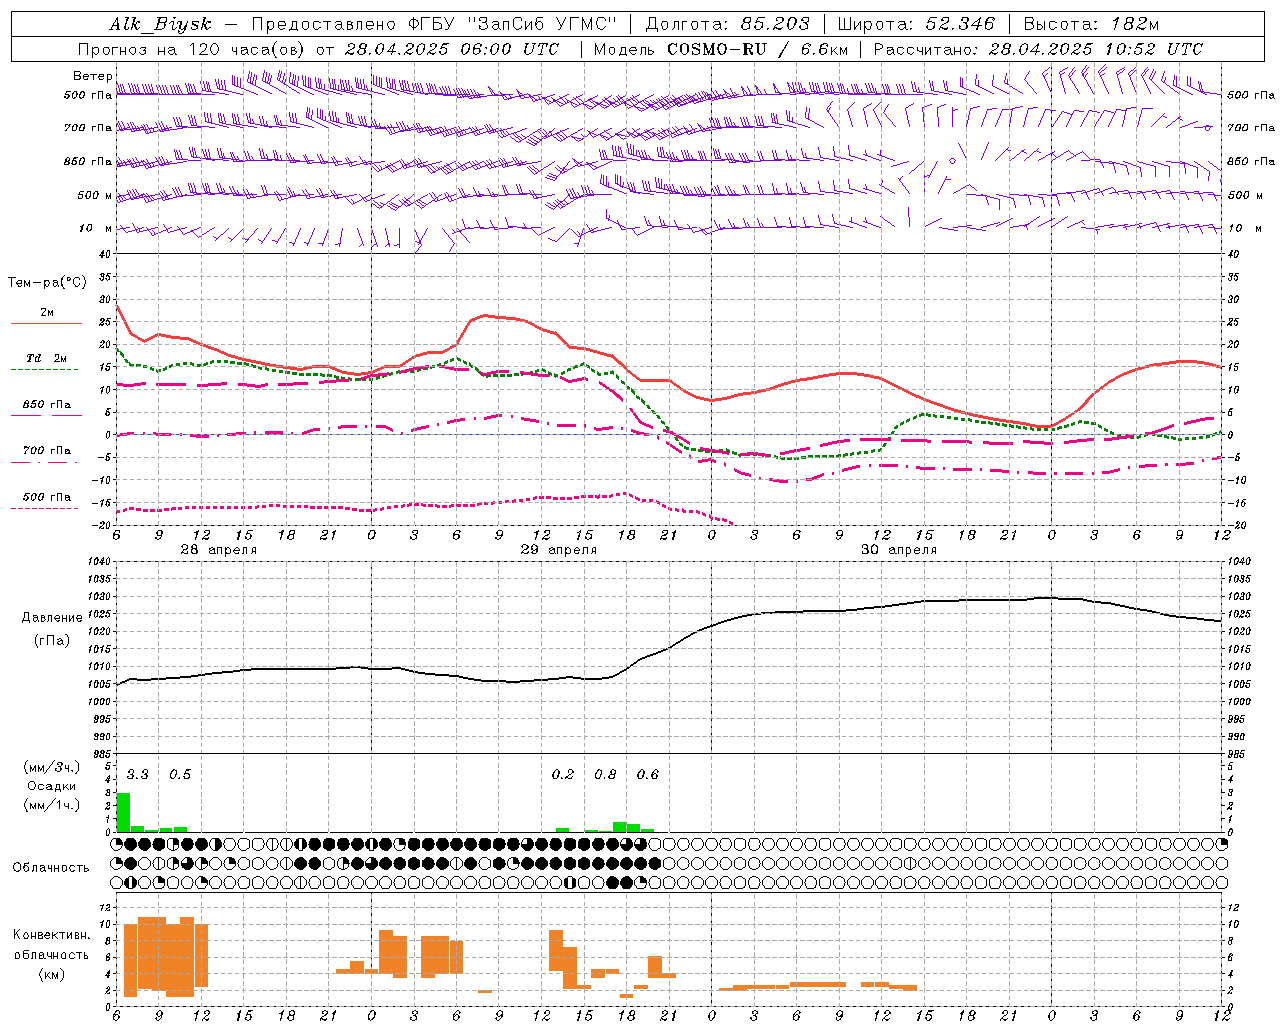Click left 850 гПа wind level label
1280x1024 pixels.
point(88,161)
